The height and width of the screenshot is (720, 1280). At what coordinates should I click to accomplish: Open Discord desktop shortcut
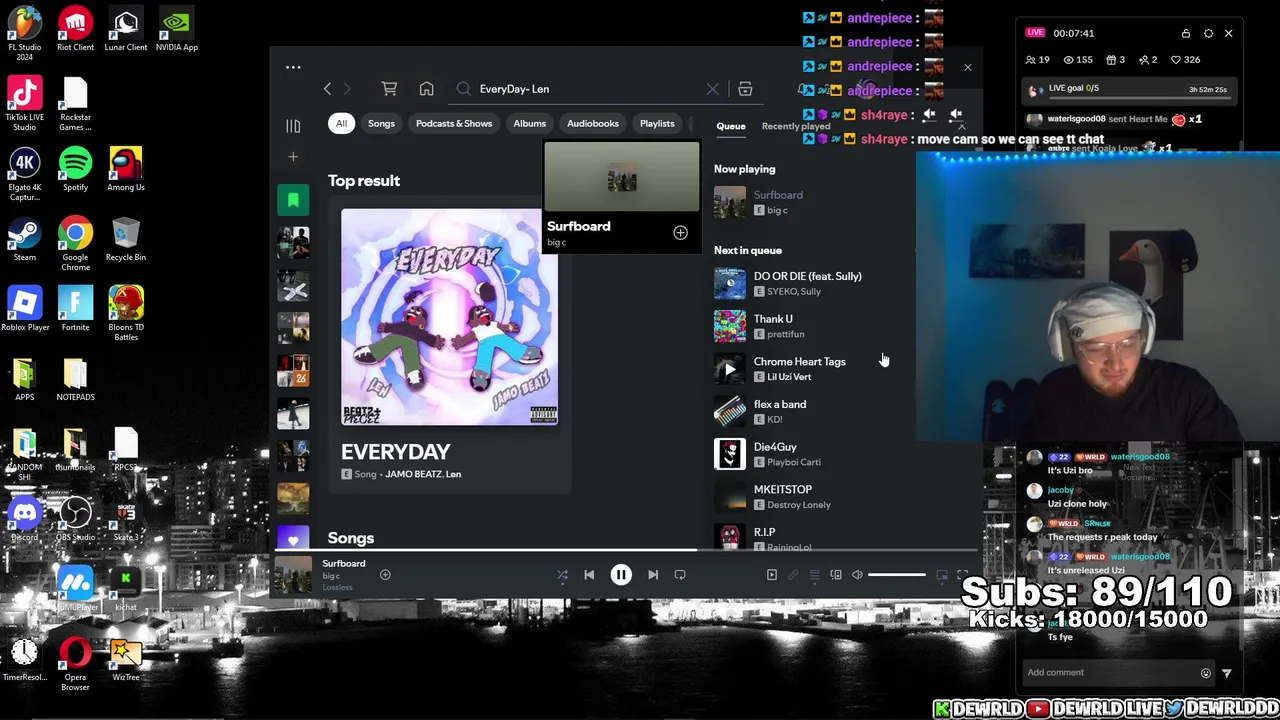(25, 520)
